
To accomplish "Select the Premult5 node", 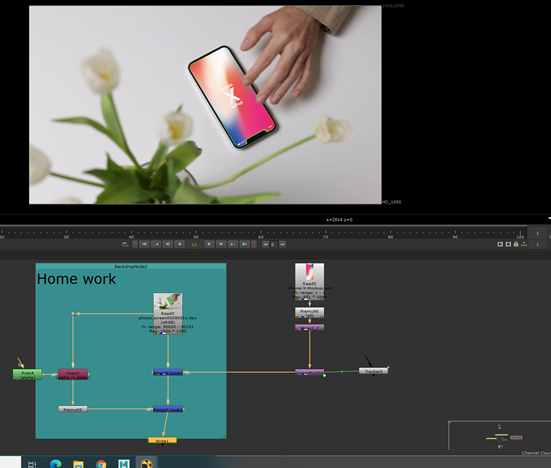I will click(x=73, y=409).
